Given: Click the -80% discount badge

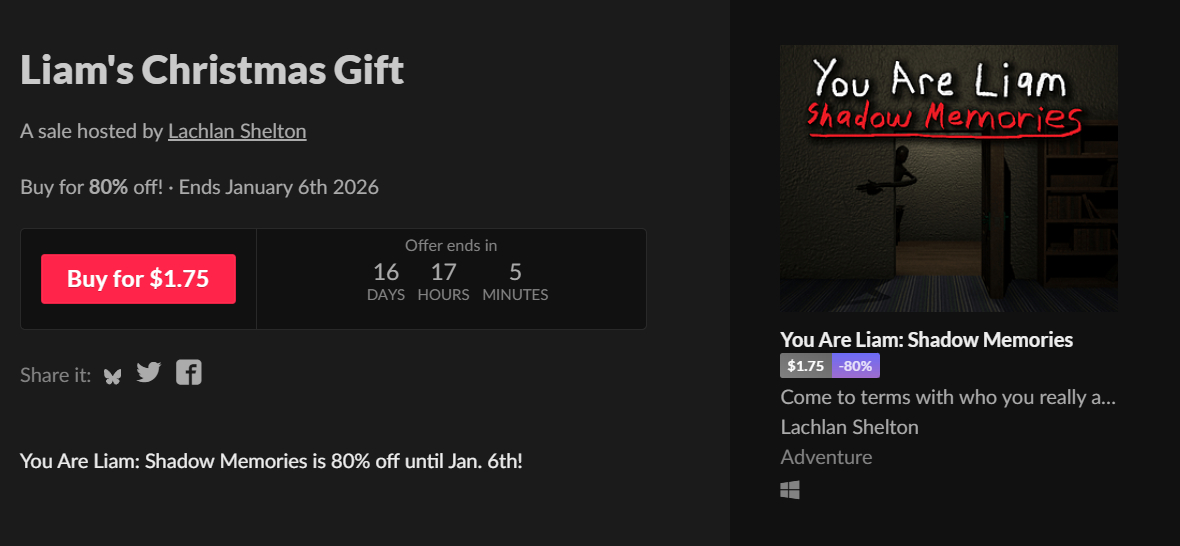Looking at the screenshot, I should coord(855,366).
